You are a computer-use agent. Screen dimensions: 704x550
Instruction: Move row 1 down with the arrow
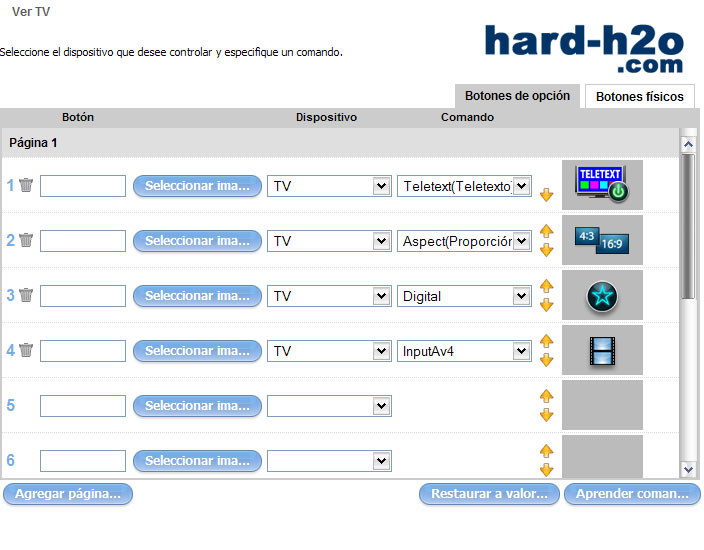point(546,194)
